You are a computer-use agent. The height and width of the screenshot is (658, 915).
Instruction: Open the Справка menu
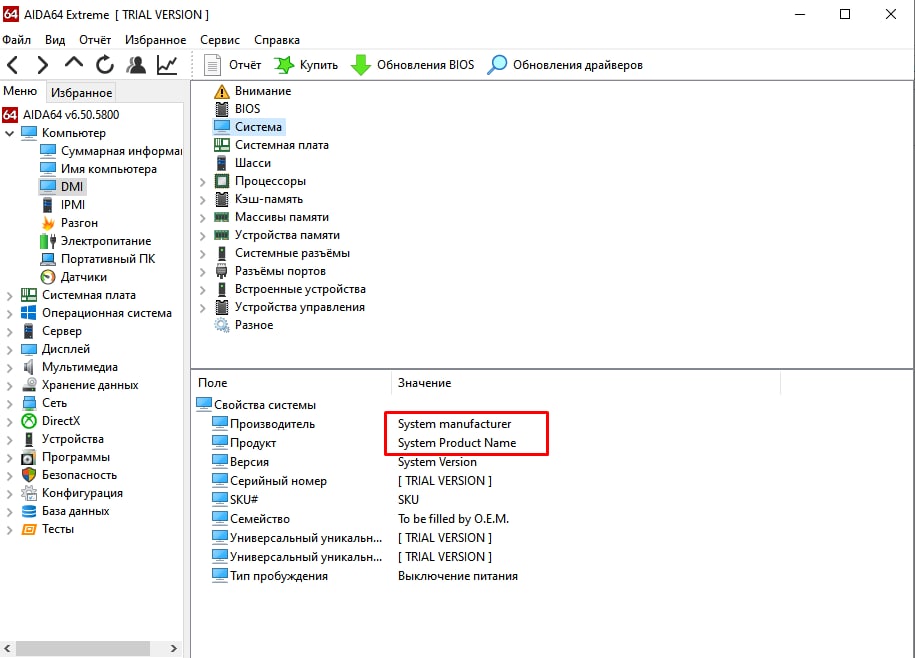(x=277, y=40)
